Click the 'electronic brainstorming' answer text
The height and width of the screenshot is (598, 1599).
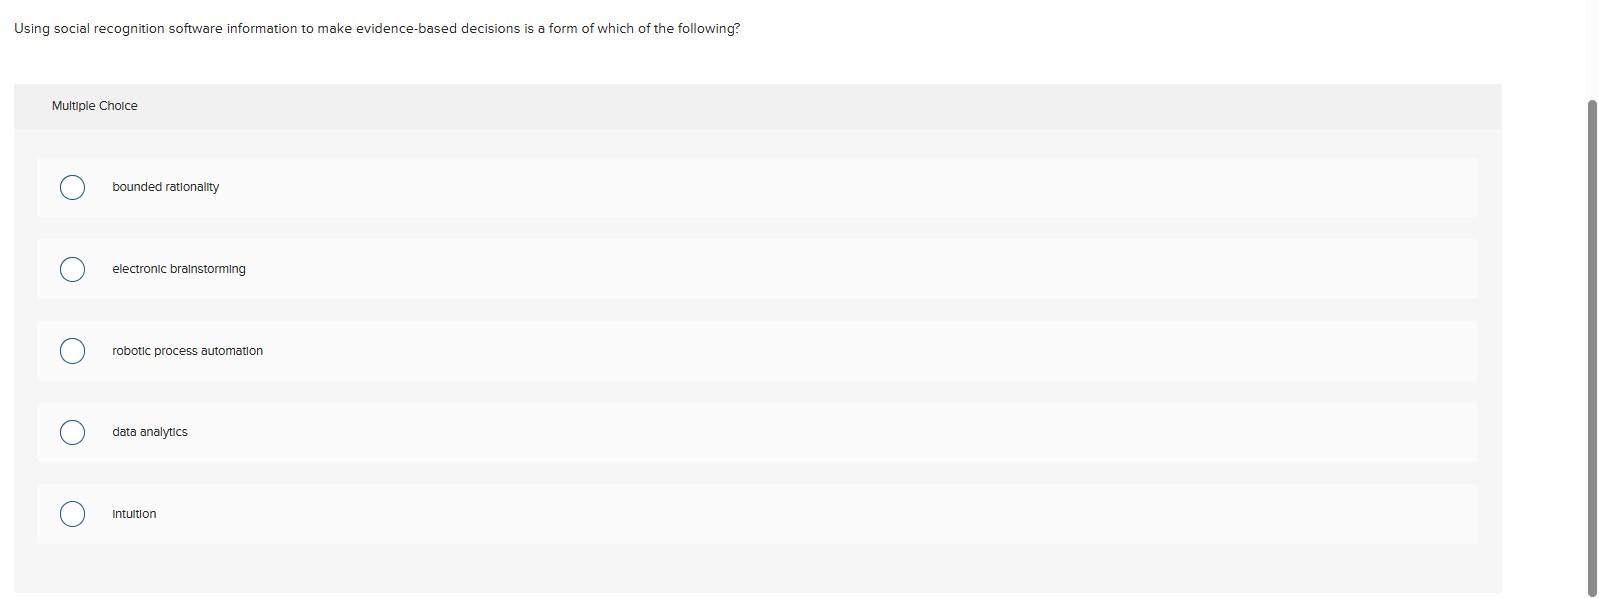(179, 269)
